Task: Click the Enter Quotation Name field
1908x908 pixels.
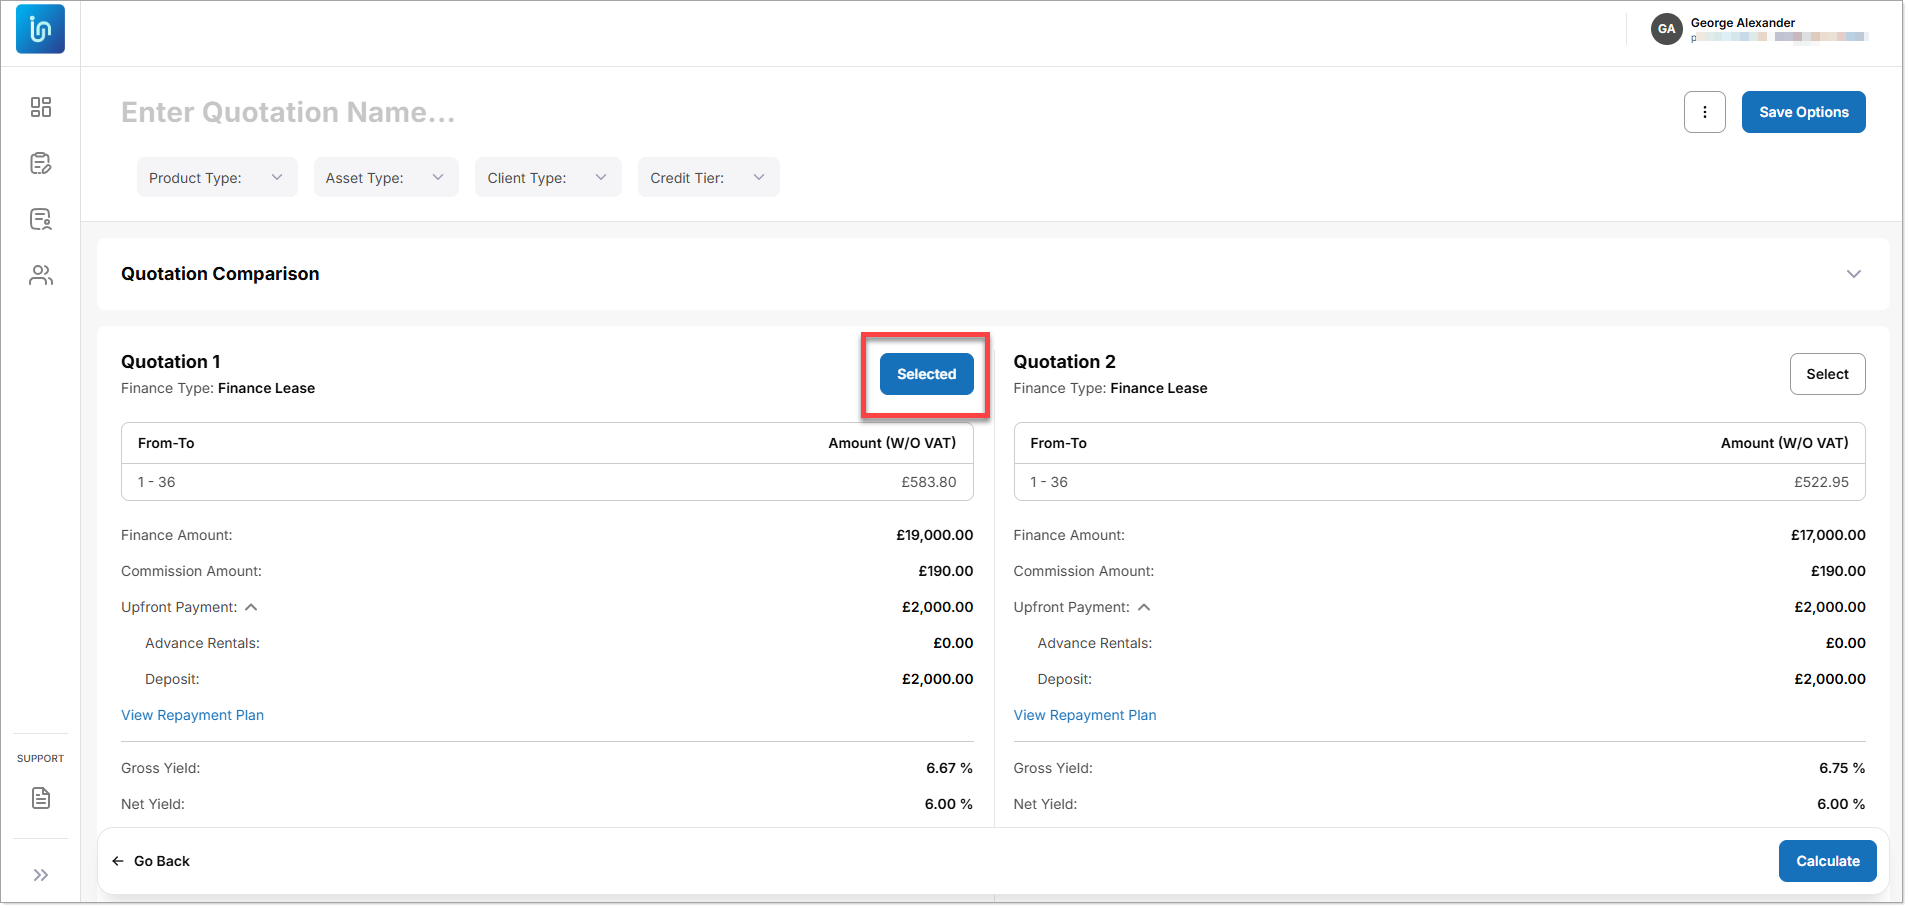Action: click(x=288, y=112)
